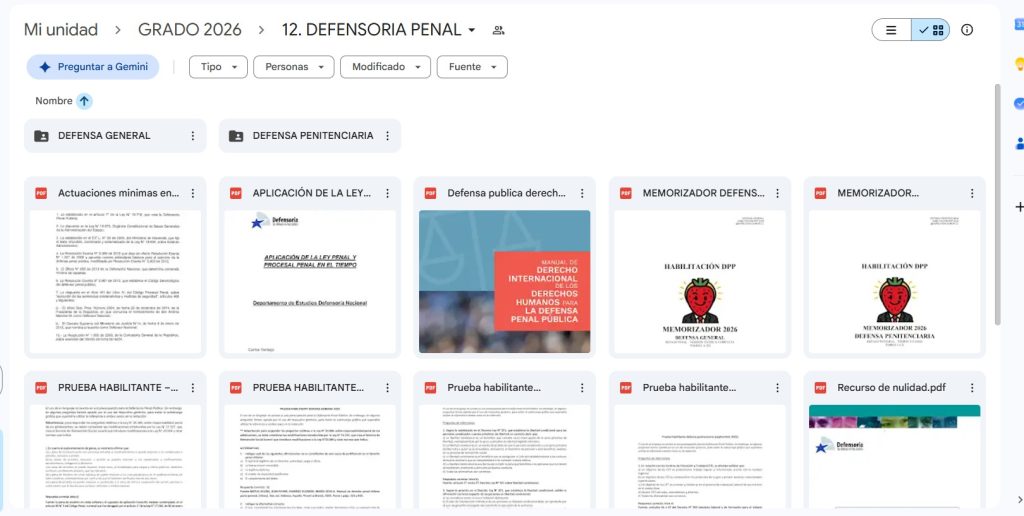Click PDF icon of Recurso de nulidad.pdf

pos(820,388)
